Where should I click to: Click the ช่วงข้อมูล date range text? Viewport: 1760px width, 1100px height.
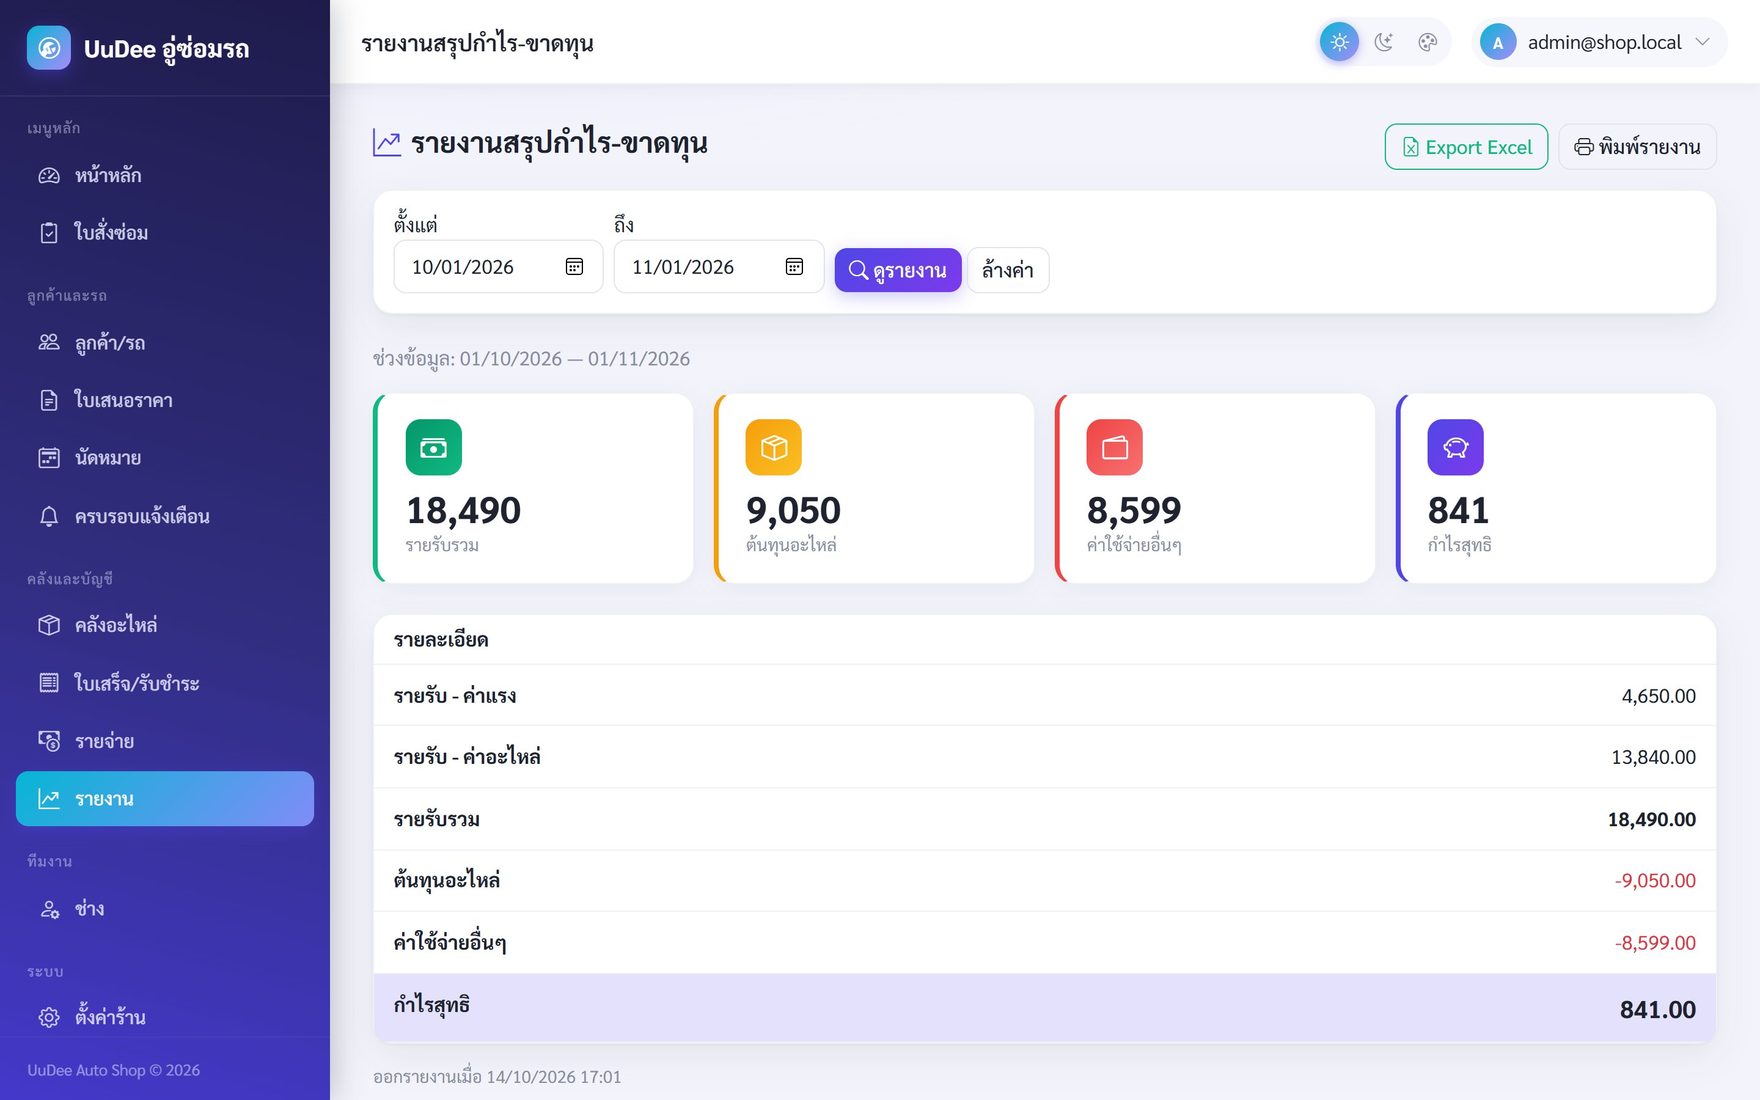click(531, 359)
